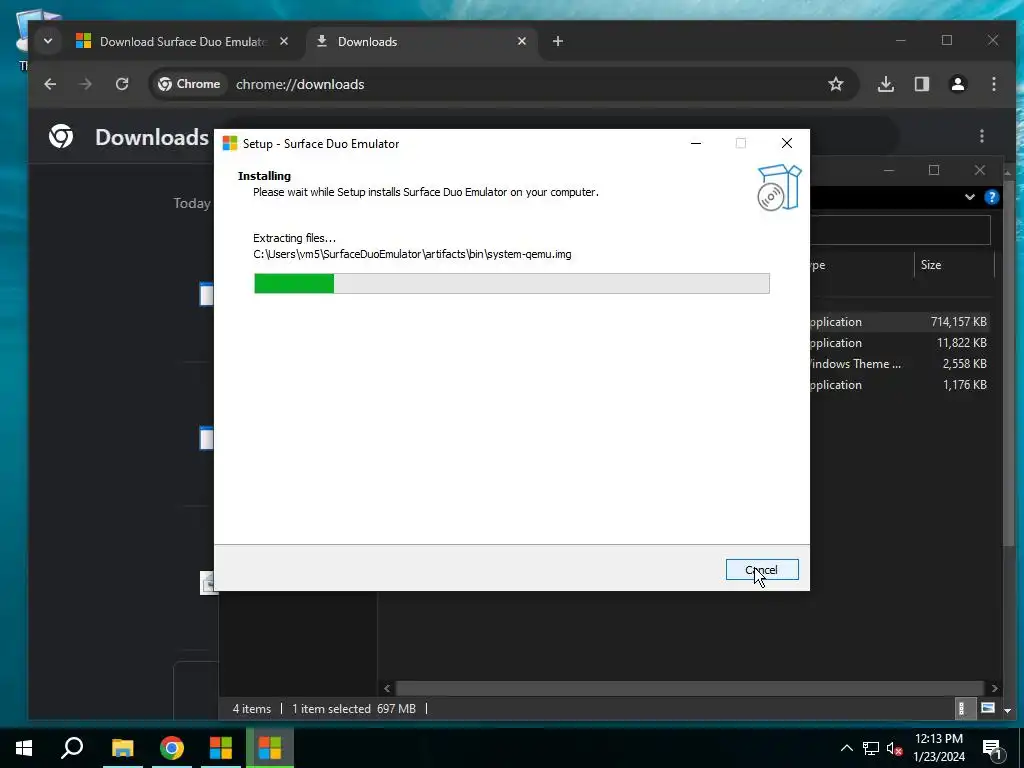Open taskbar clock and date
This screenshot has height=768, width=1024.
(x=939, y=748)
